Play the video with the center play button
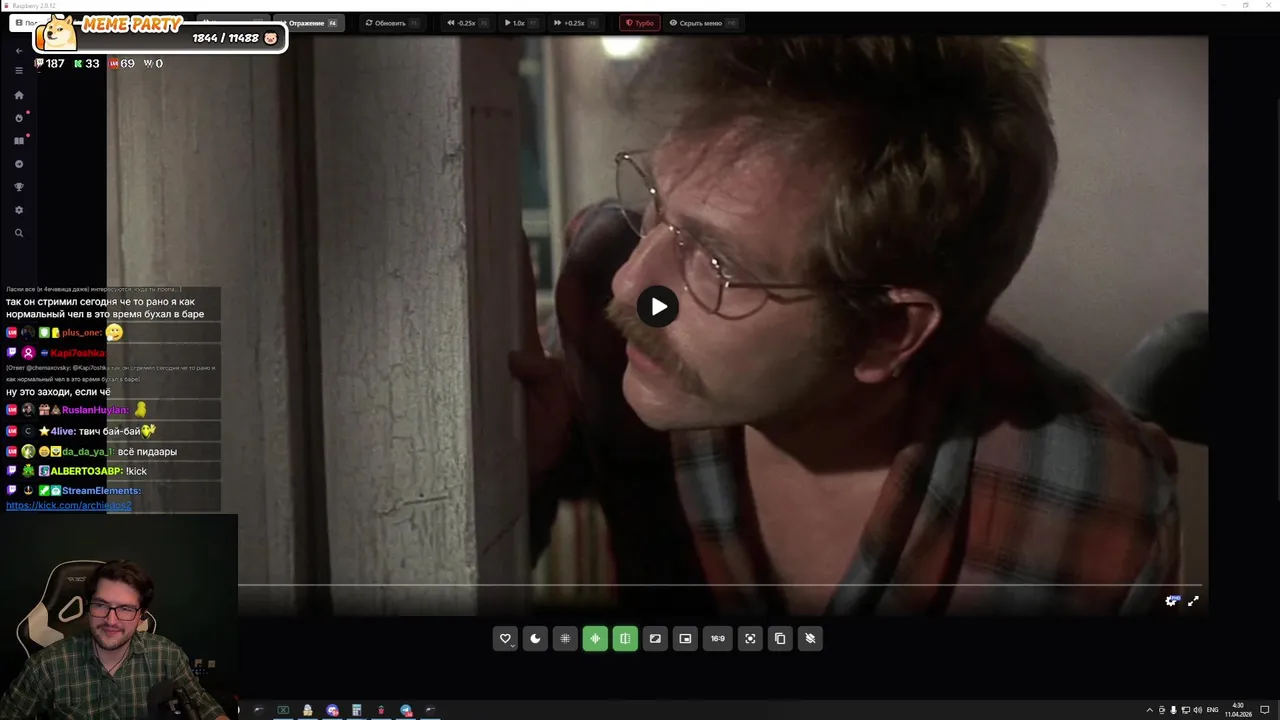1280x720 pixels. click(x=658, y=307)
